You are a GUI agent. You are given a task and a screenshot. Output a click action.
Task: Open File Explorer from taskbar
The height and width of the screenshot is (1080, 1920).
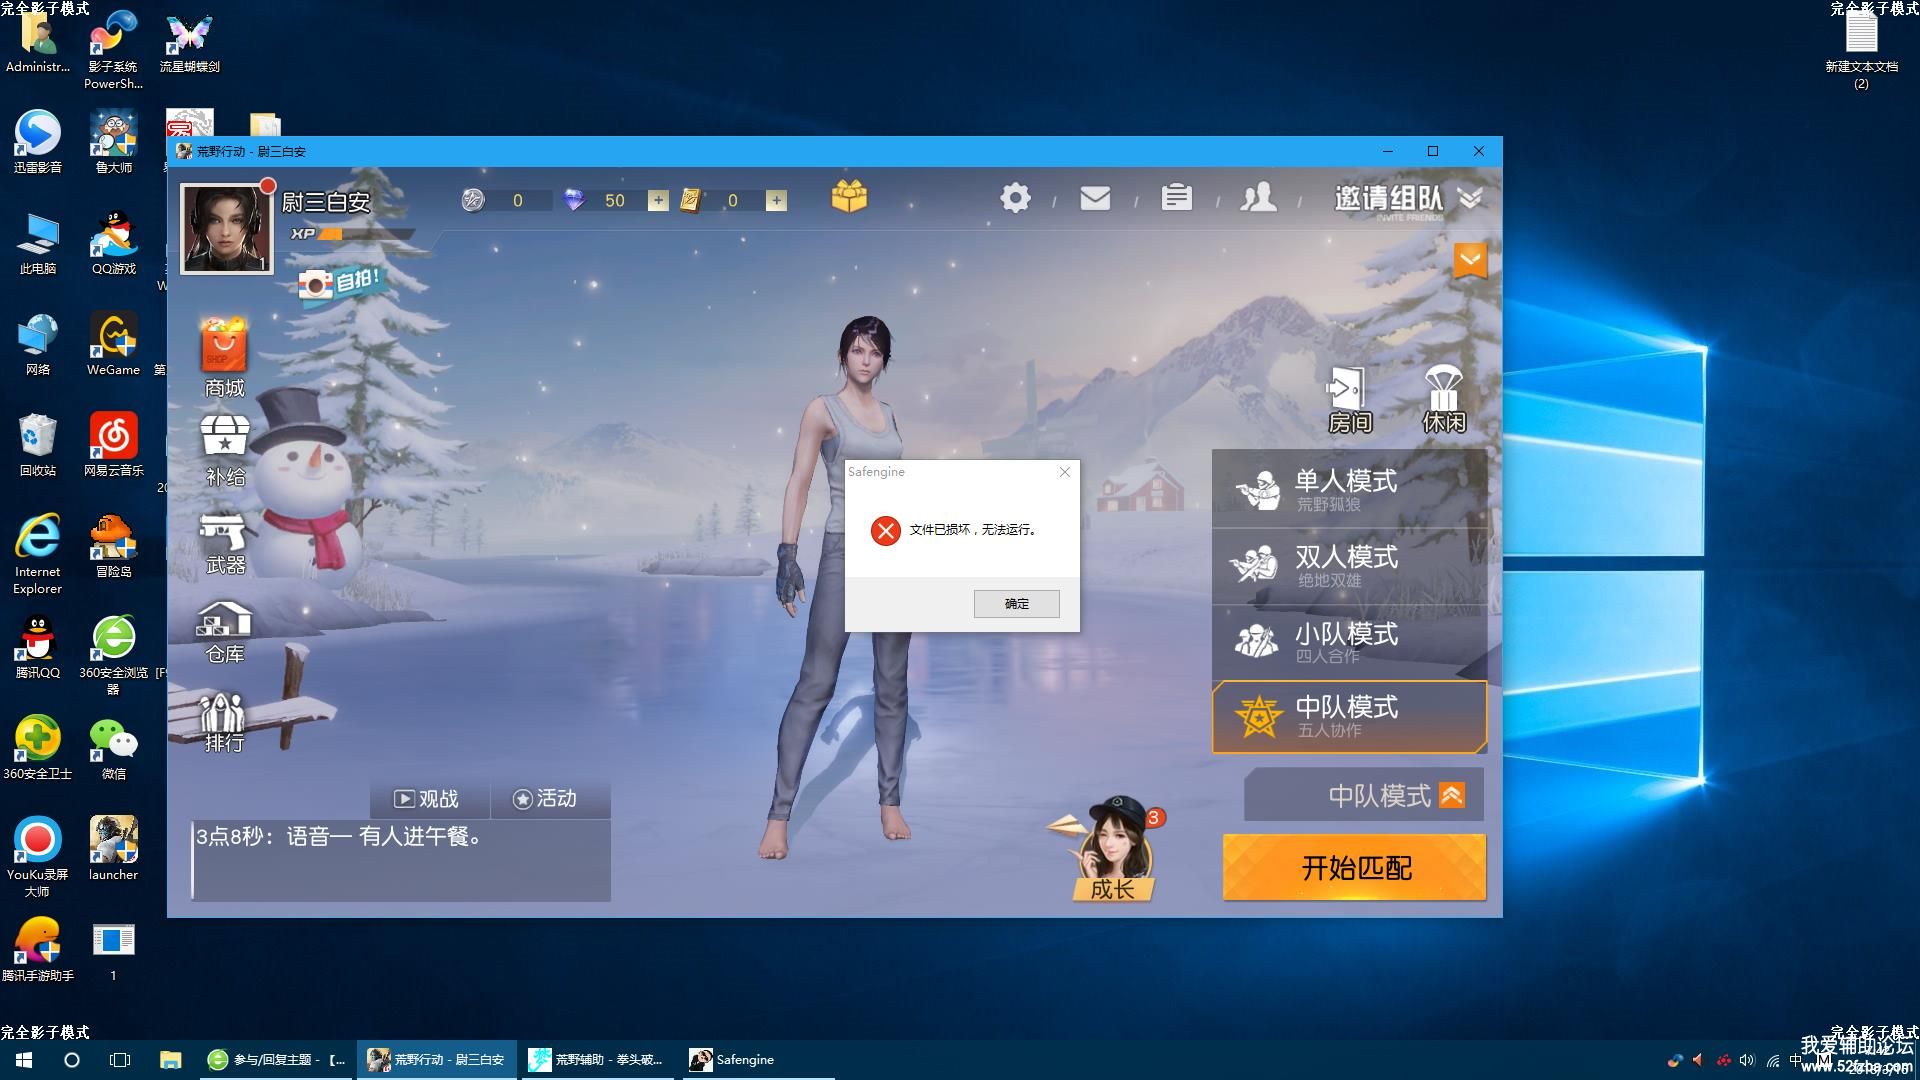pyautogui.click(x=170, y=1060)
